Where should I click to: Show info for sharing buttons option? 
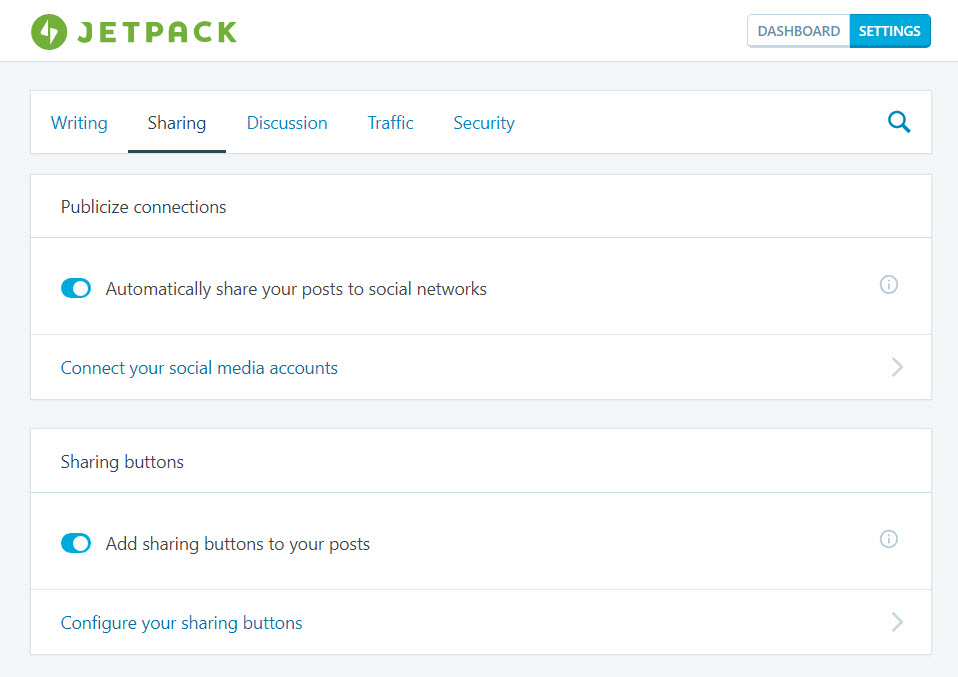[888, 539]
